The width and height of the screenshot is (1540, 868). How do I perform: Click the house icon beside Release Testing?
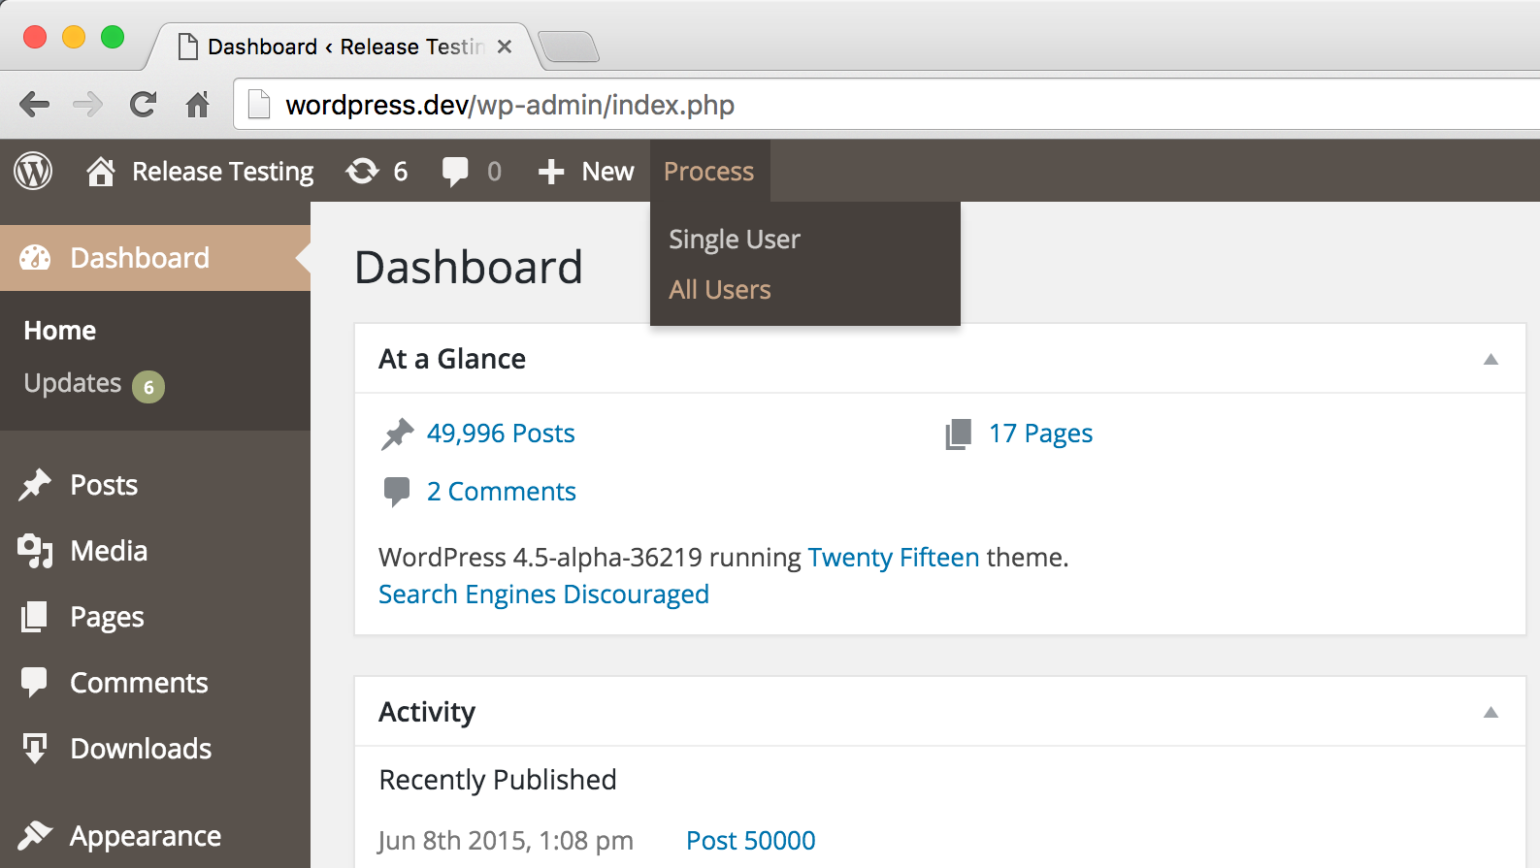click(100, 171)
